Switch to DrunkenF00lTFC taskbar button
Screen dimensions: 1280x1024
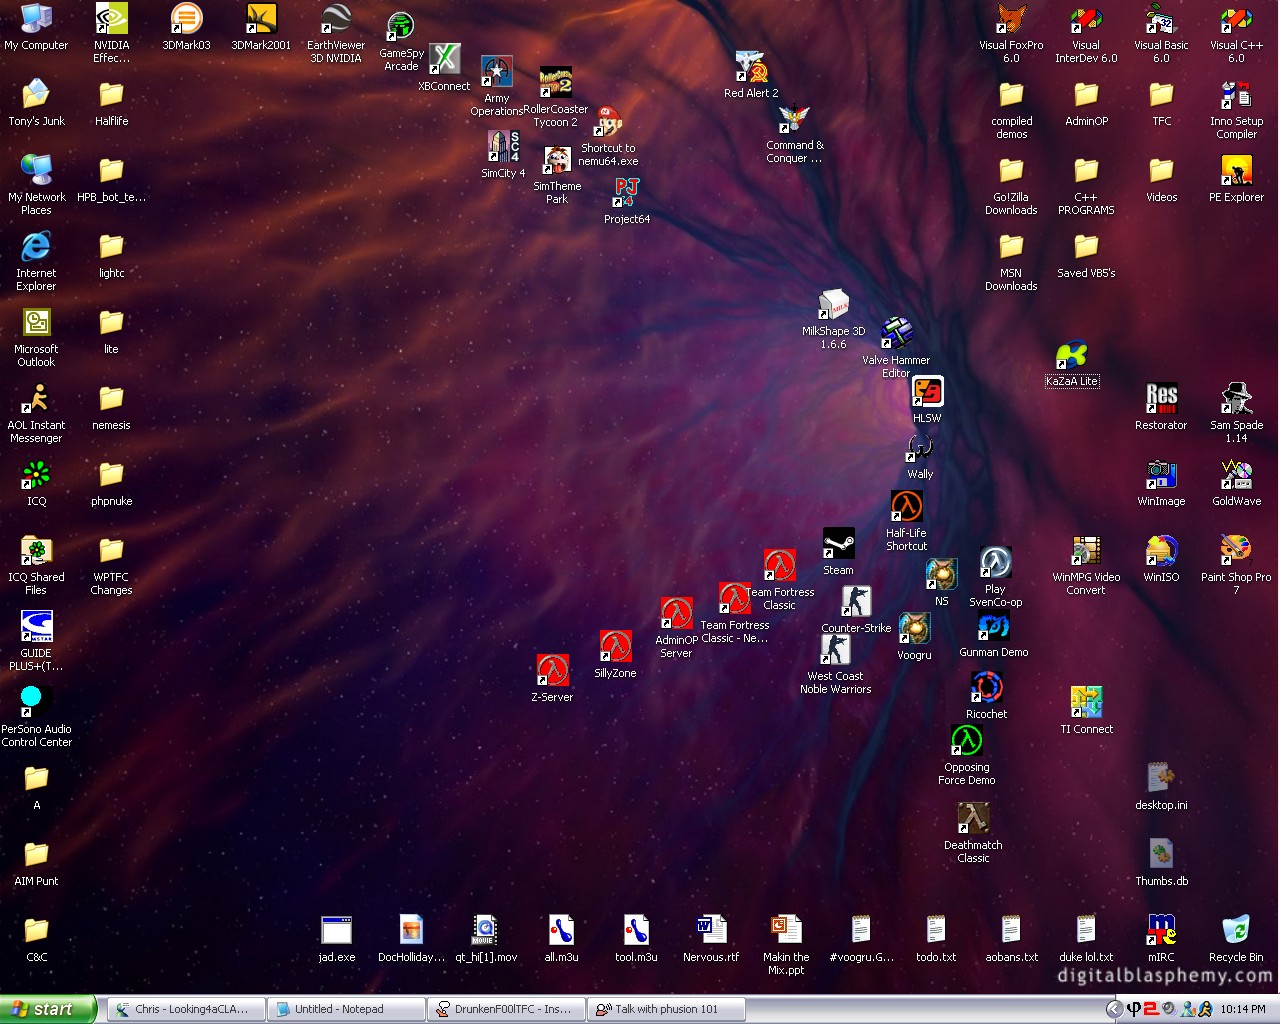click(x=506, y=1009)
